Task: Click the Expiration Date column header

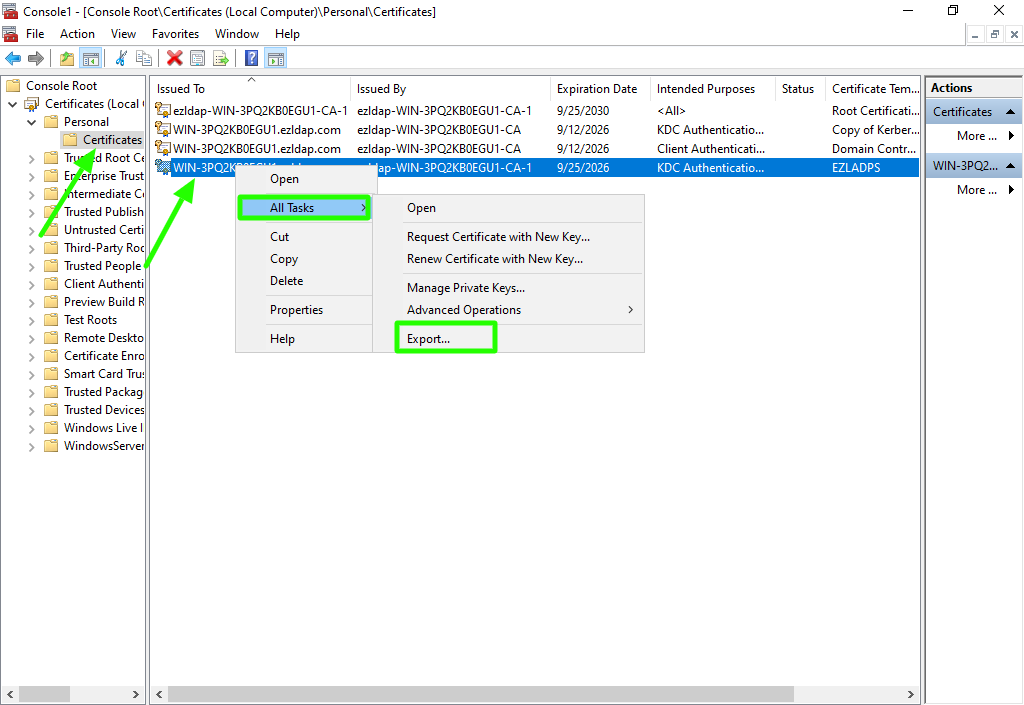Action: click(597, 89)
